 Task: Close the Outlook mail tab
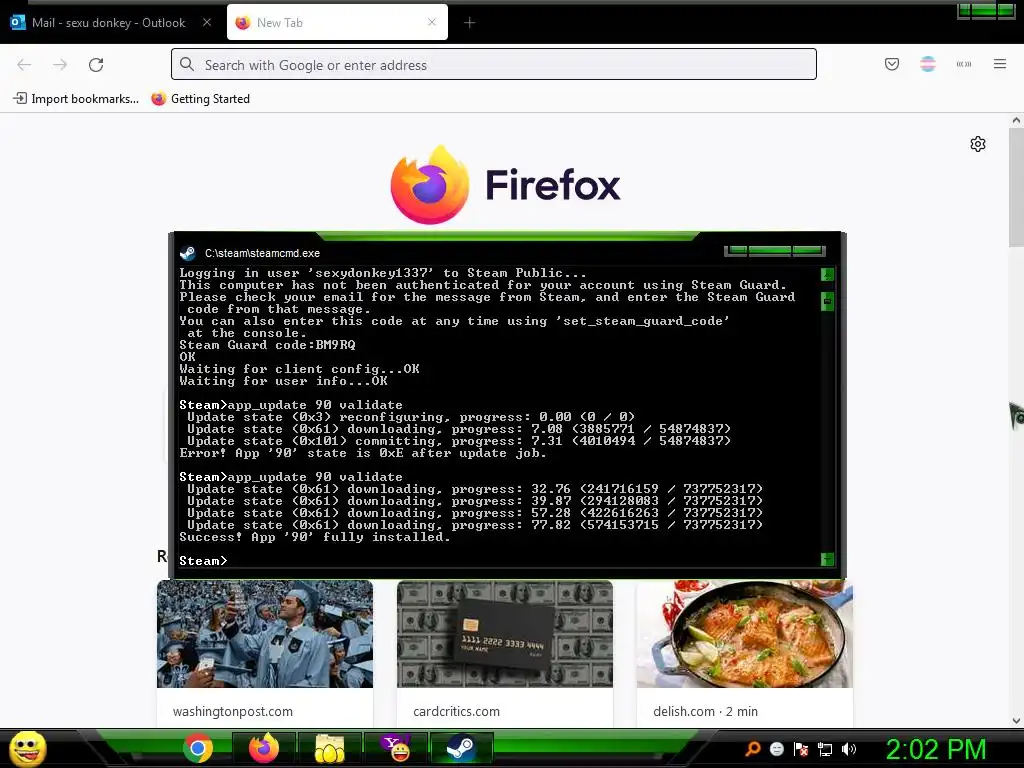tap(207, 23)
